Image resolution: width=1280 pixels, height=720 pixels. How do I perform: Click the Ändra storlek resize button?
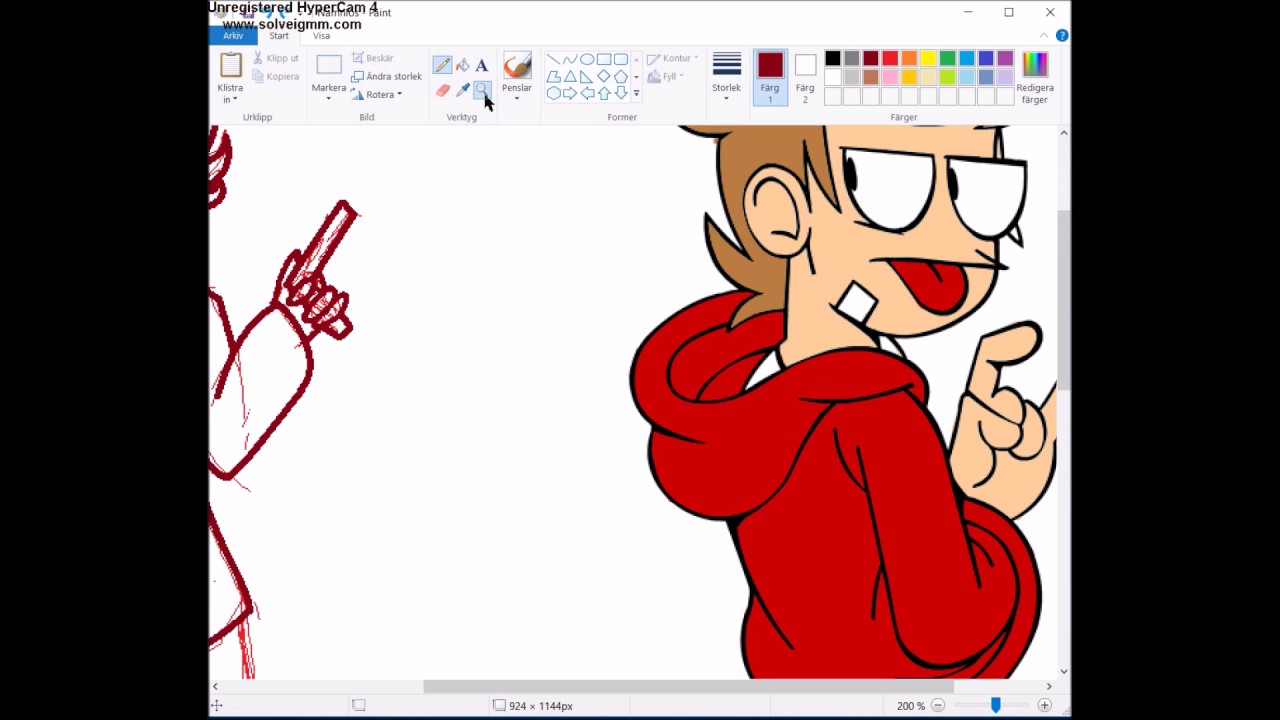386,76
